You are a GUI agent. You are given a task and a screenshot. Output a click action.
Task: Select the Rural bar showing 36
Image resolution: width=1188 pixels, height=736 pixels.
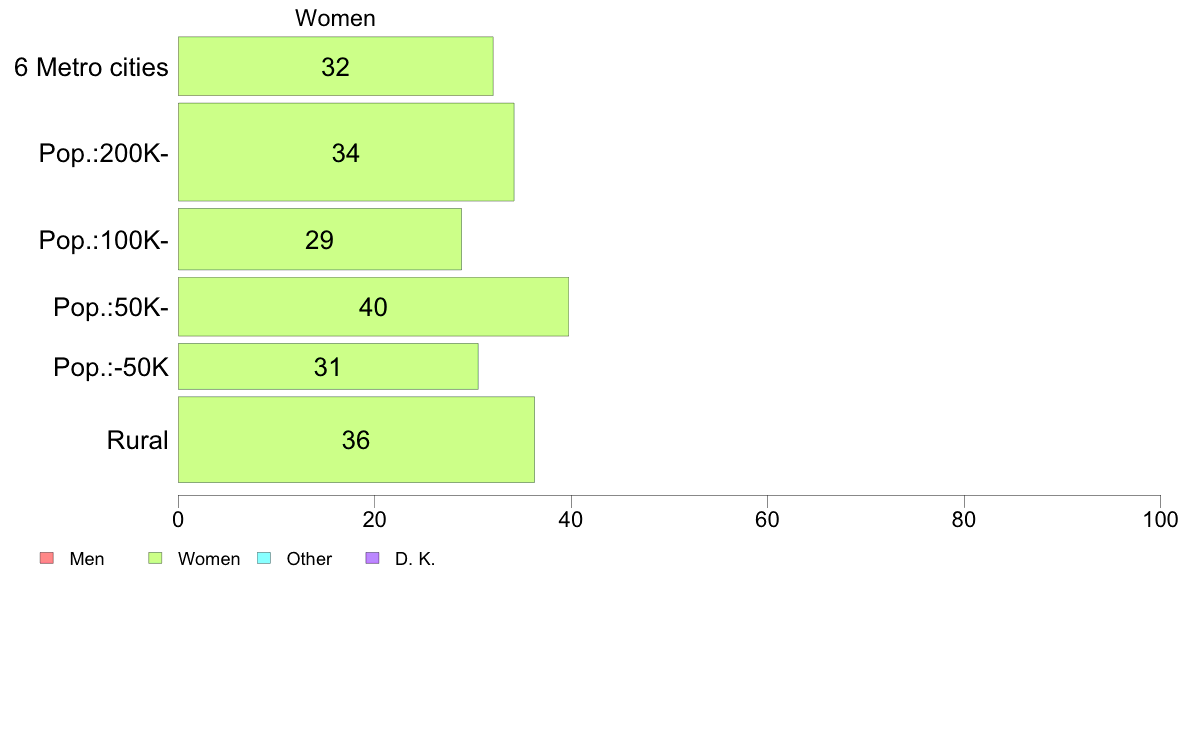point(356,440)
